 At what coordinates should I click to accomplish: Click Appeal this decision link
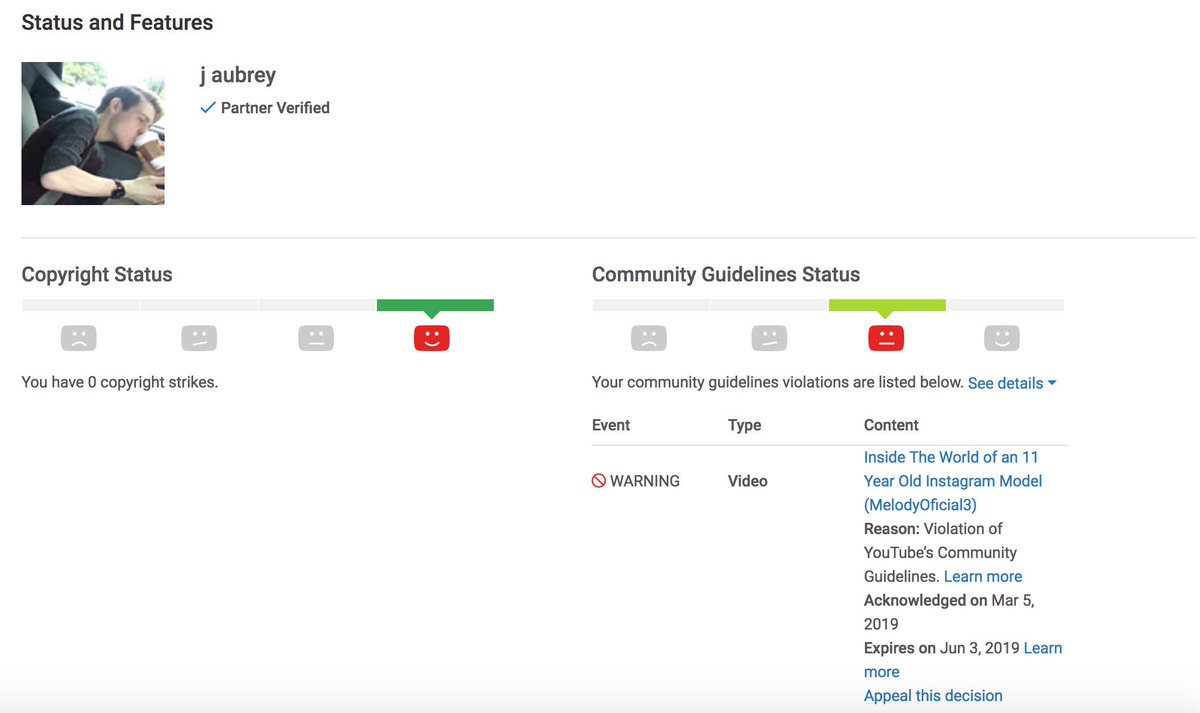(x=933, y=696)
